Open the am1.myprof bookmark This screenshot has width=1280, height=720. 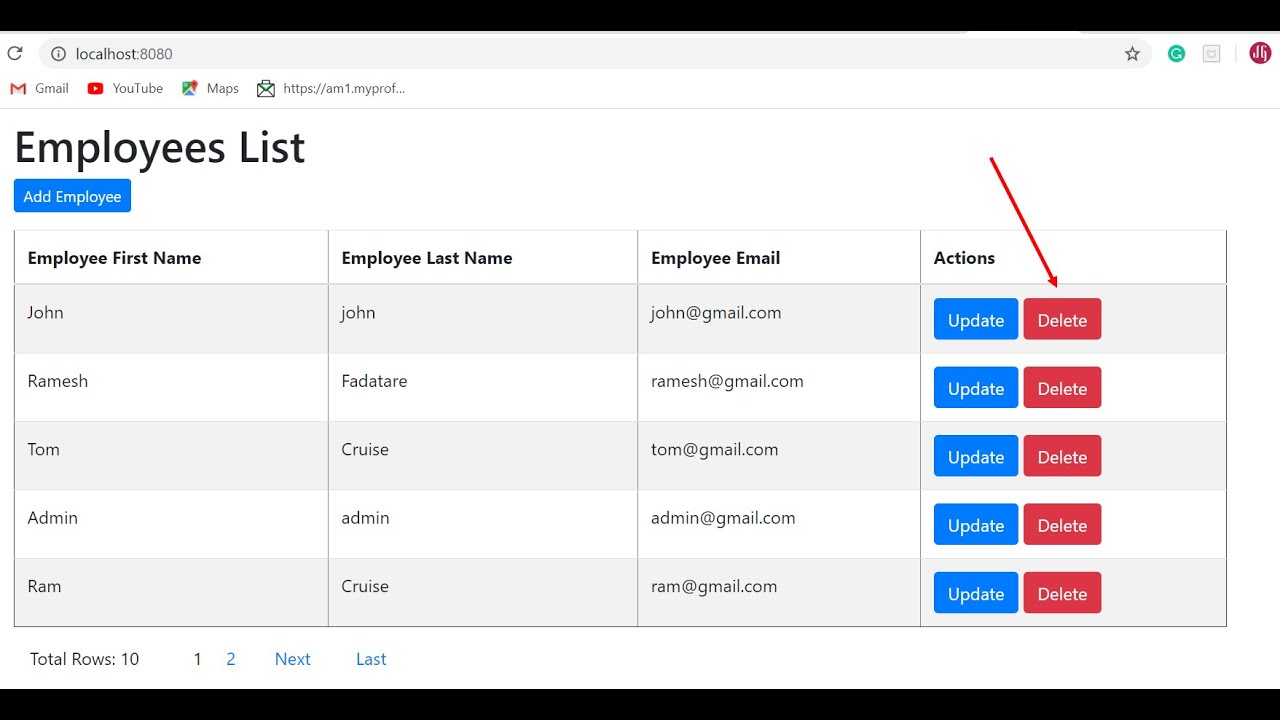point(331,88)
